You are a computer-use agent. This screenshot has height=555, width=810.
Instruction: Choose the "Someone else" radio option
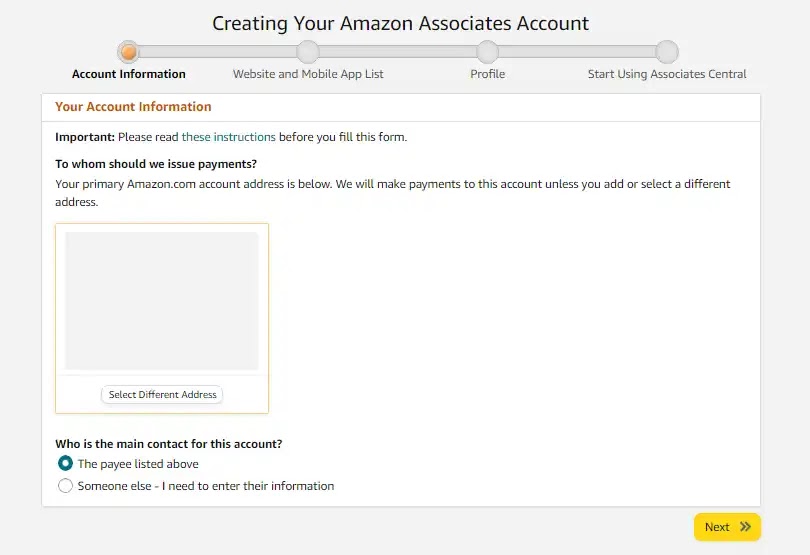pyautogui.click(x=66, y=486)
